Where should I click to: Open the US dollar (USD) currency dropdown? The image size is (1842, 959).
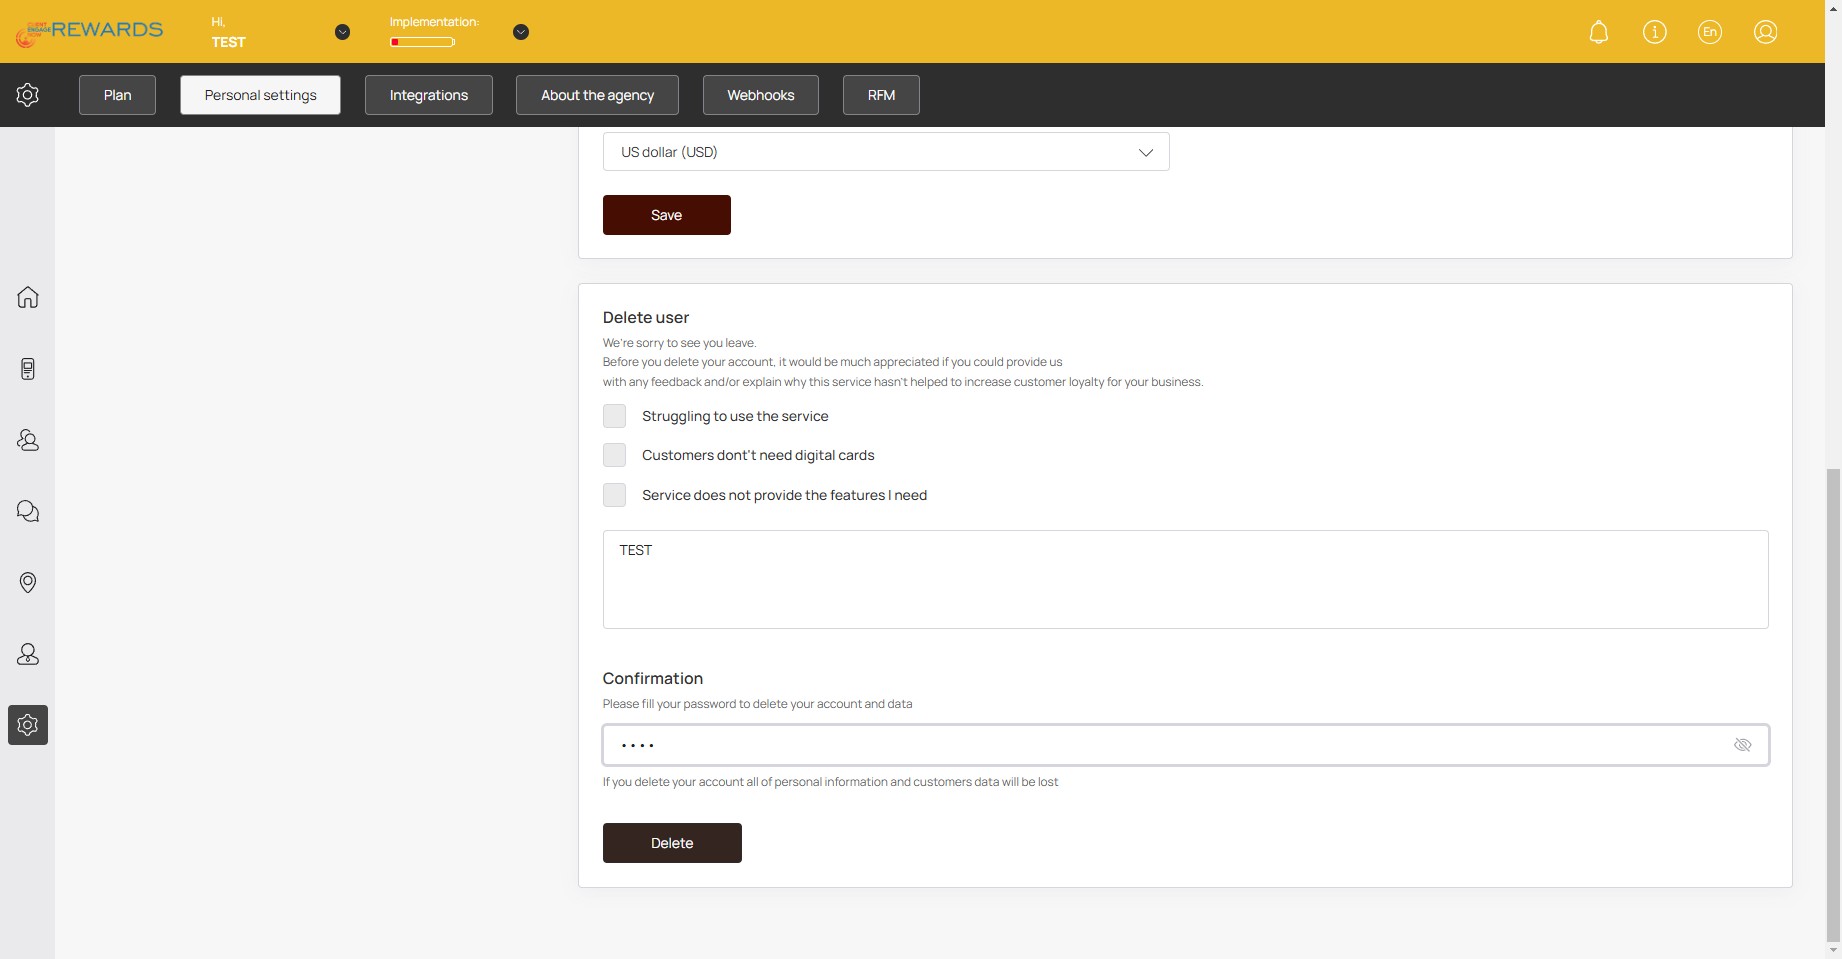tap(886, 152)
